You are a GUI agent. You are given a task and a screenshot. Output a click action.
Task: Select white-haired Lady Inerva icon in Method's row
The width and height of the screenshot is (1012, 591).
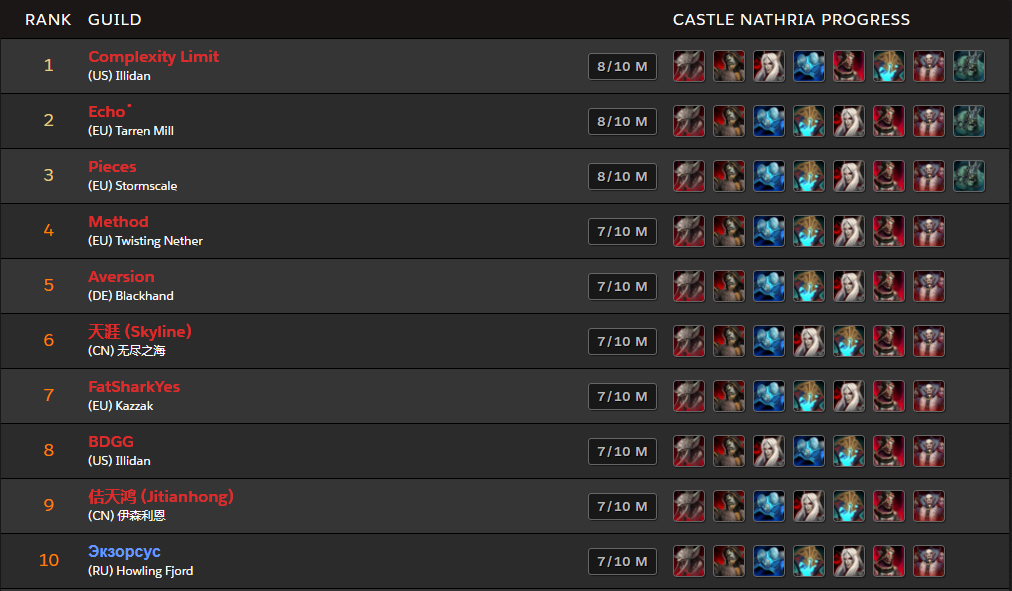(x=849, y=231)
